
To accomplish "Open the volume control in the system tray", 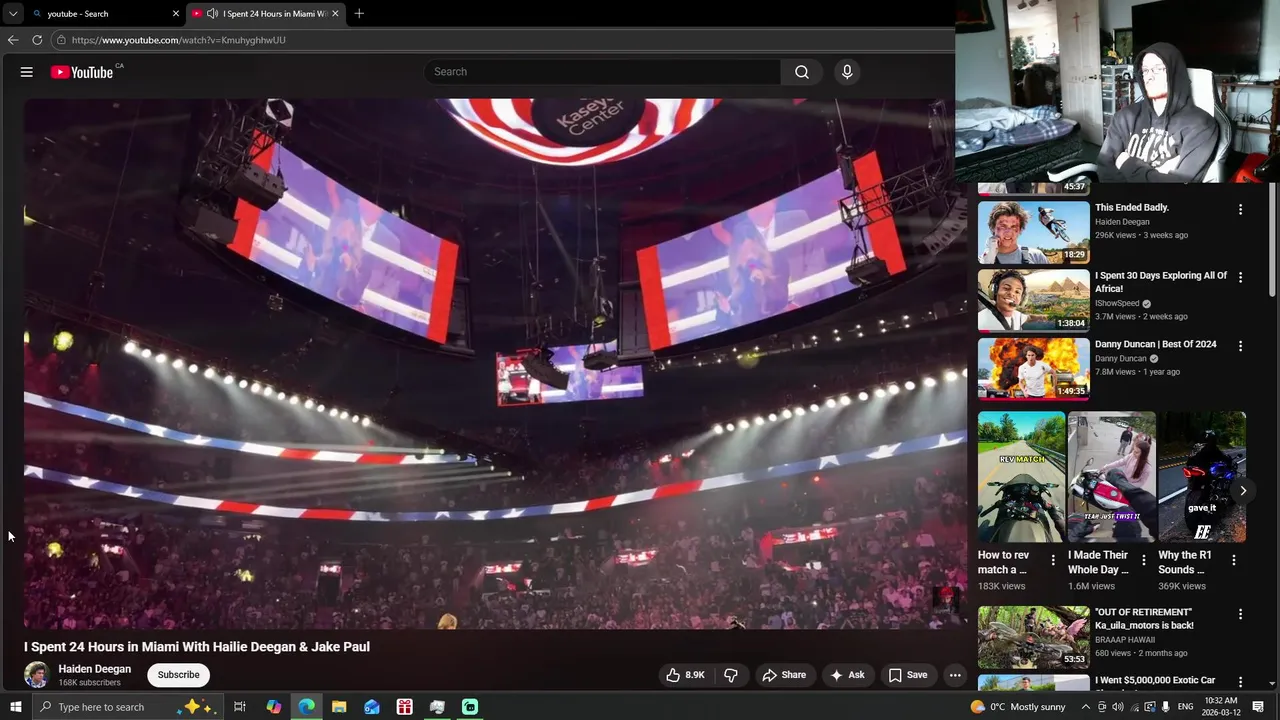I will 1117,707.
